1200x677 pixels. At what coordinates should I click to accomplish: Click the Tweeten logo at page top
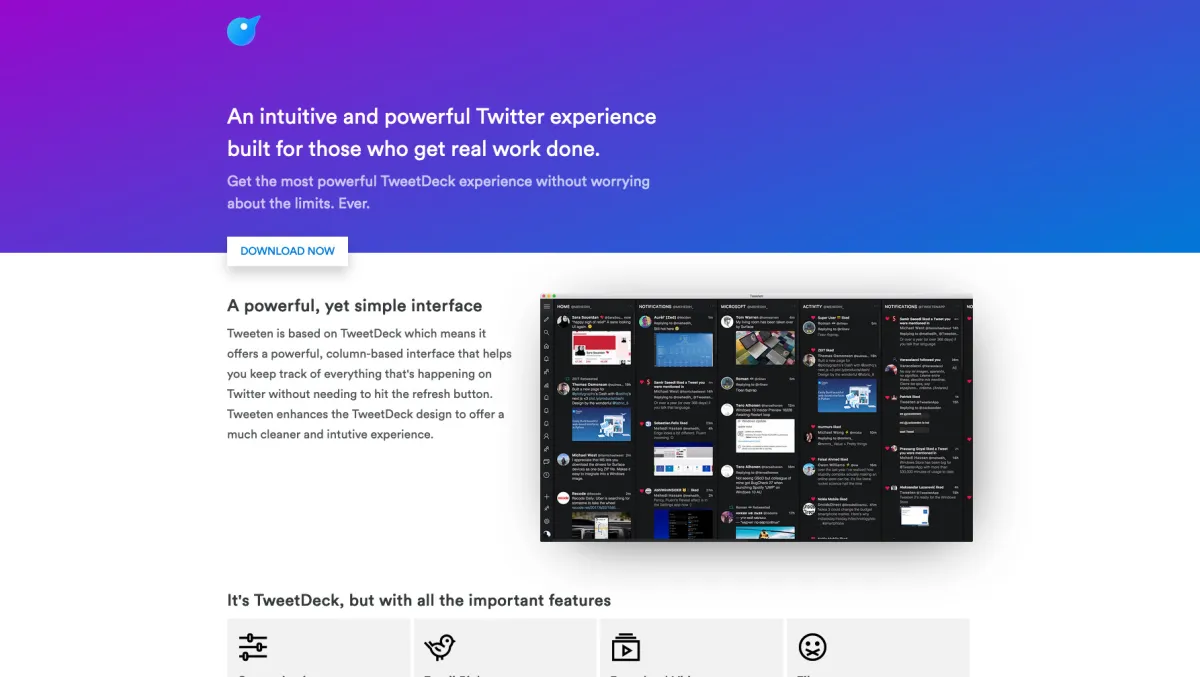[x=244, y=31]
